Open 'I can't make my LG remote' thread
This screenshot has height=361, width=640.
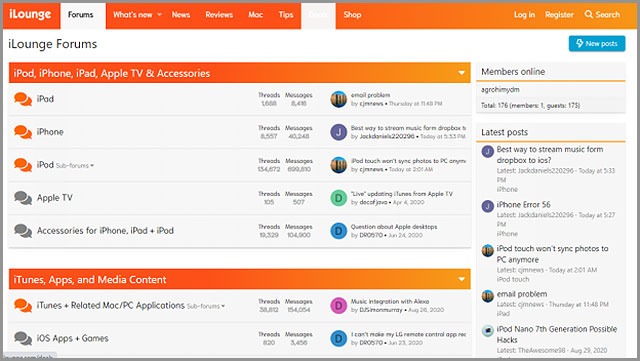[x=408, y=334]
